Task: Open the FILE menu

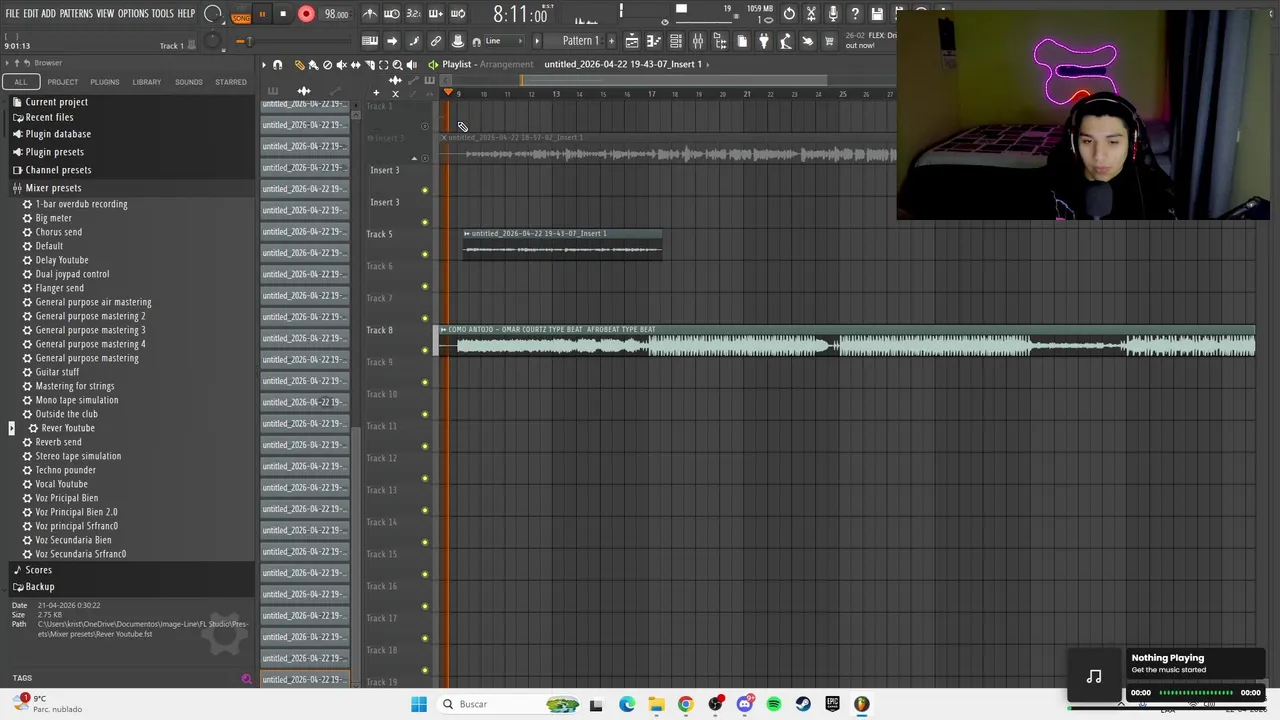Action: pyautogui.click(x=12, y=14)
